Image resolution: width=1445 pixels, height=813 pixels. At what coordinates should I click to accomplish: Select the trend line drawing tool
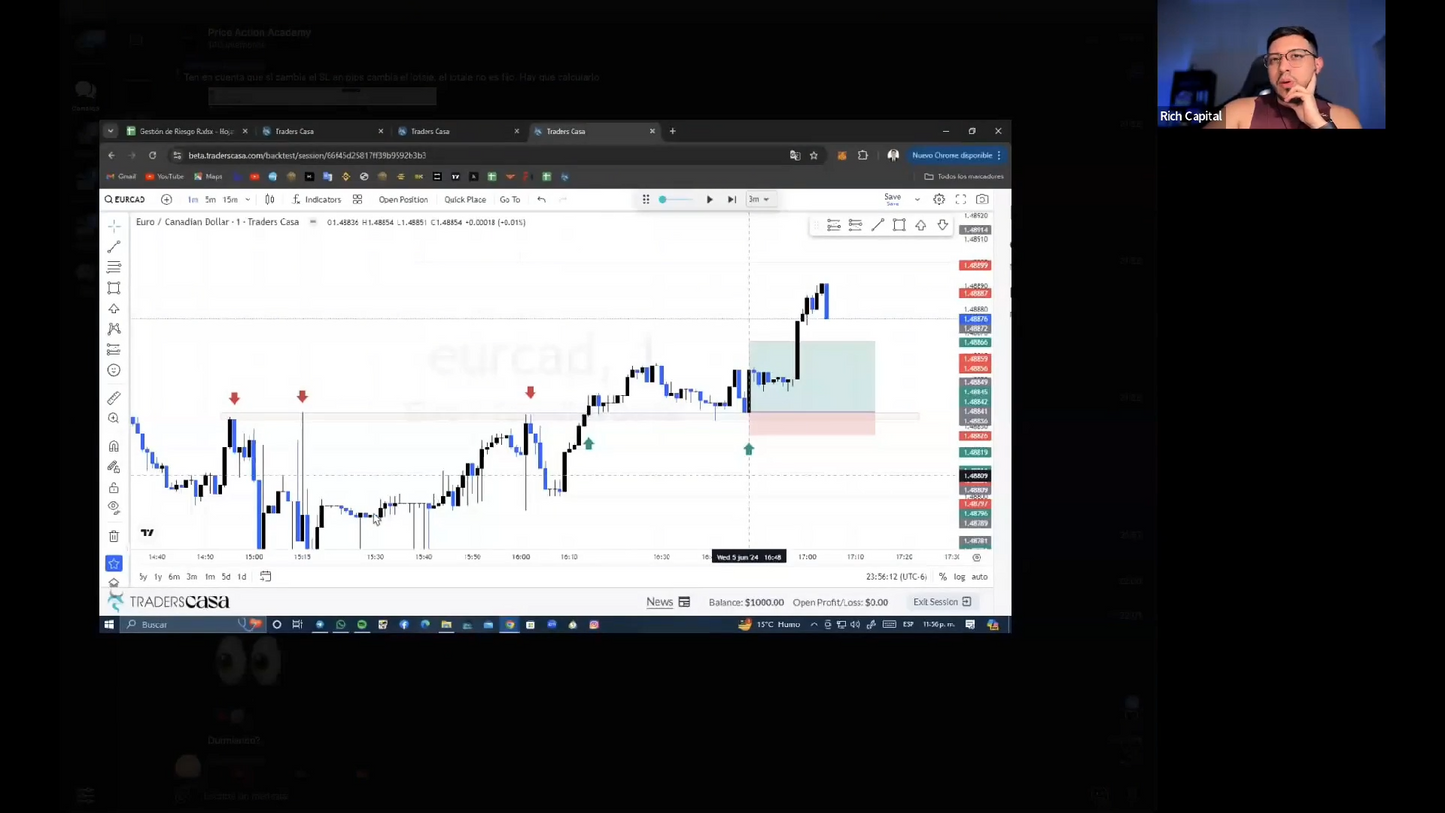[114, 247]
